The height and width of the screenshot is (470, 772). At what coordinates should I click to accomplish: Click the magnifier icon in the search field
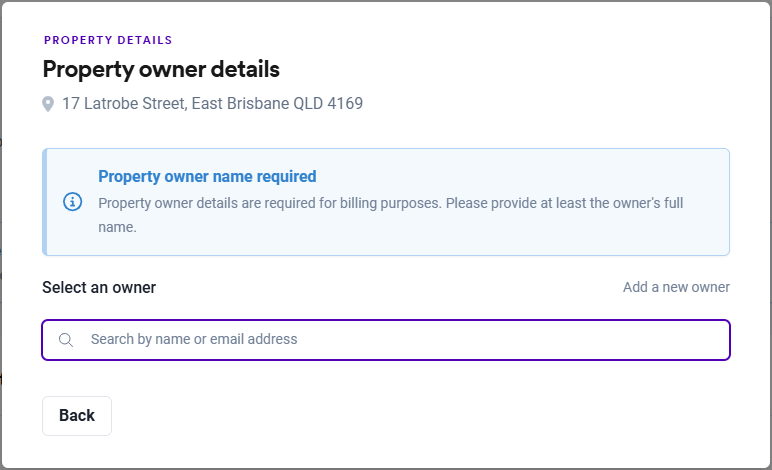coord(66,340)
